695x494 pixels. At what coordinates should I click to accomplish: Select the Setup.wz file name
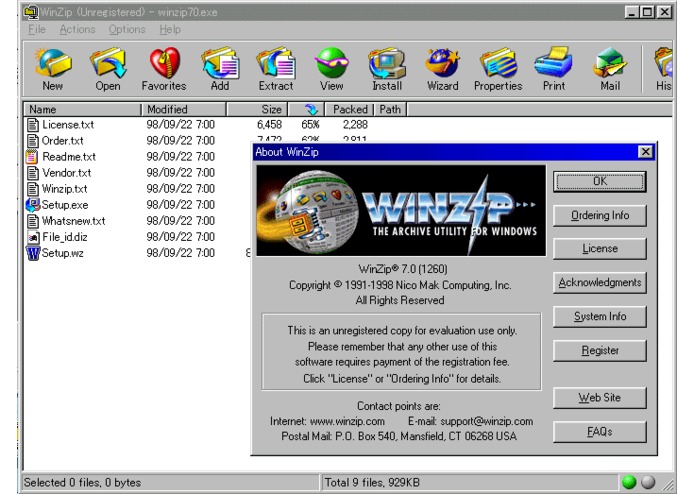tap(62, 253)
